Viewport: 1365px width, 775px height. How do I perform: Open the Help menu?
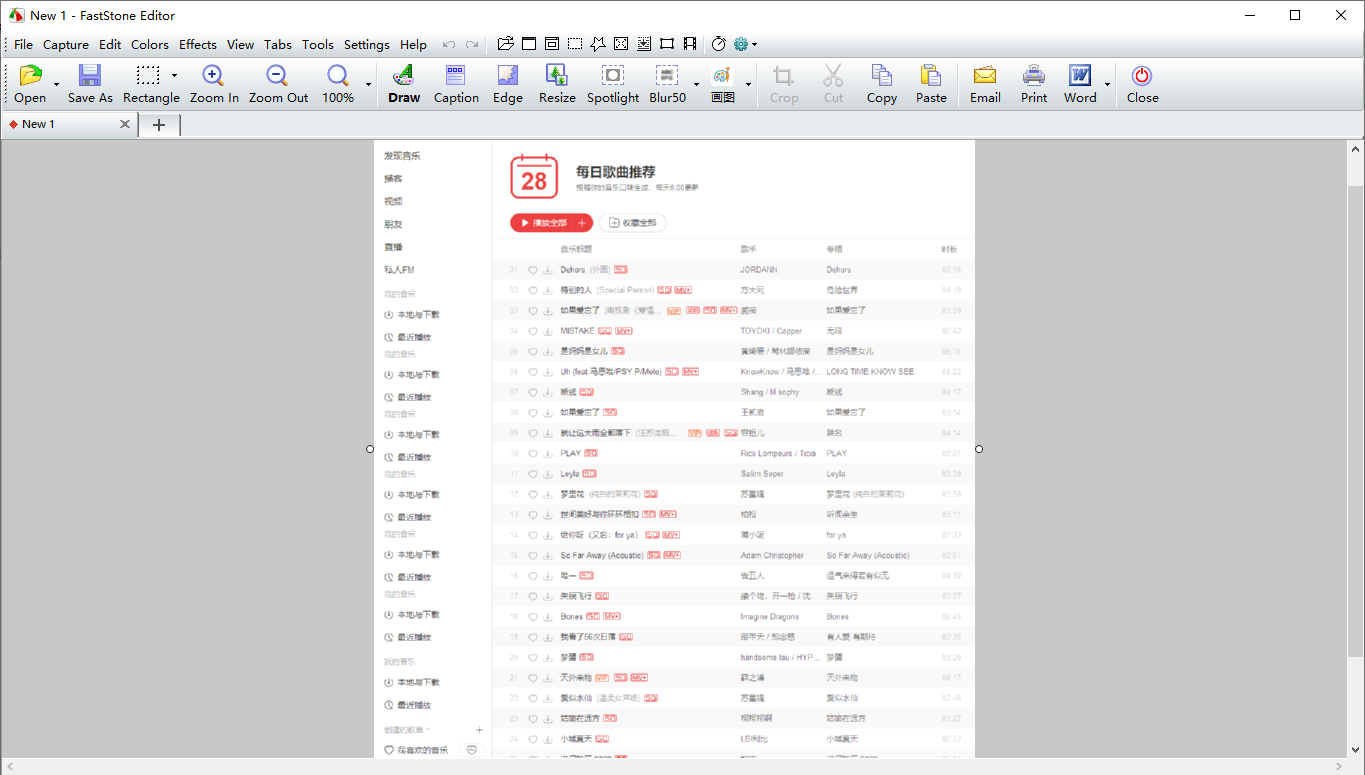(413, 44)
